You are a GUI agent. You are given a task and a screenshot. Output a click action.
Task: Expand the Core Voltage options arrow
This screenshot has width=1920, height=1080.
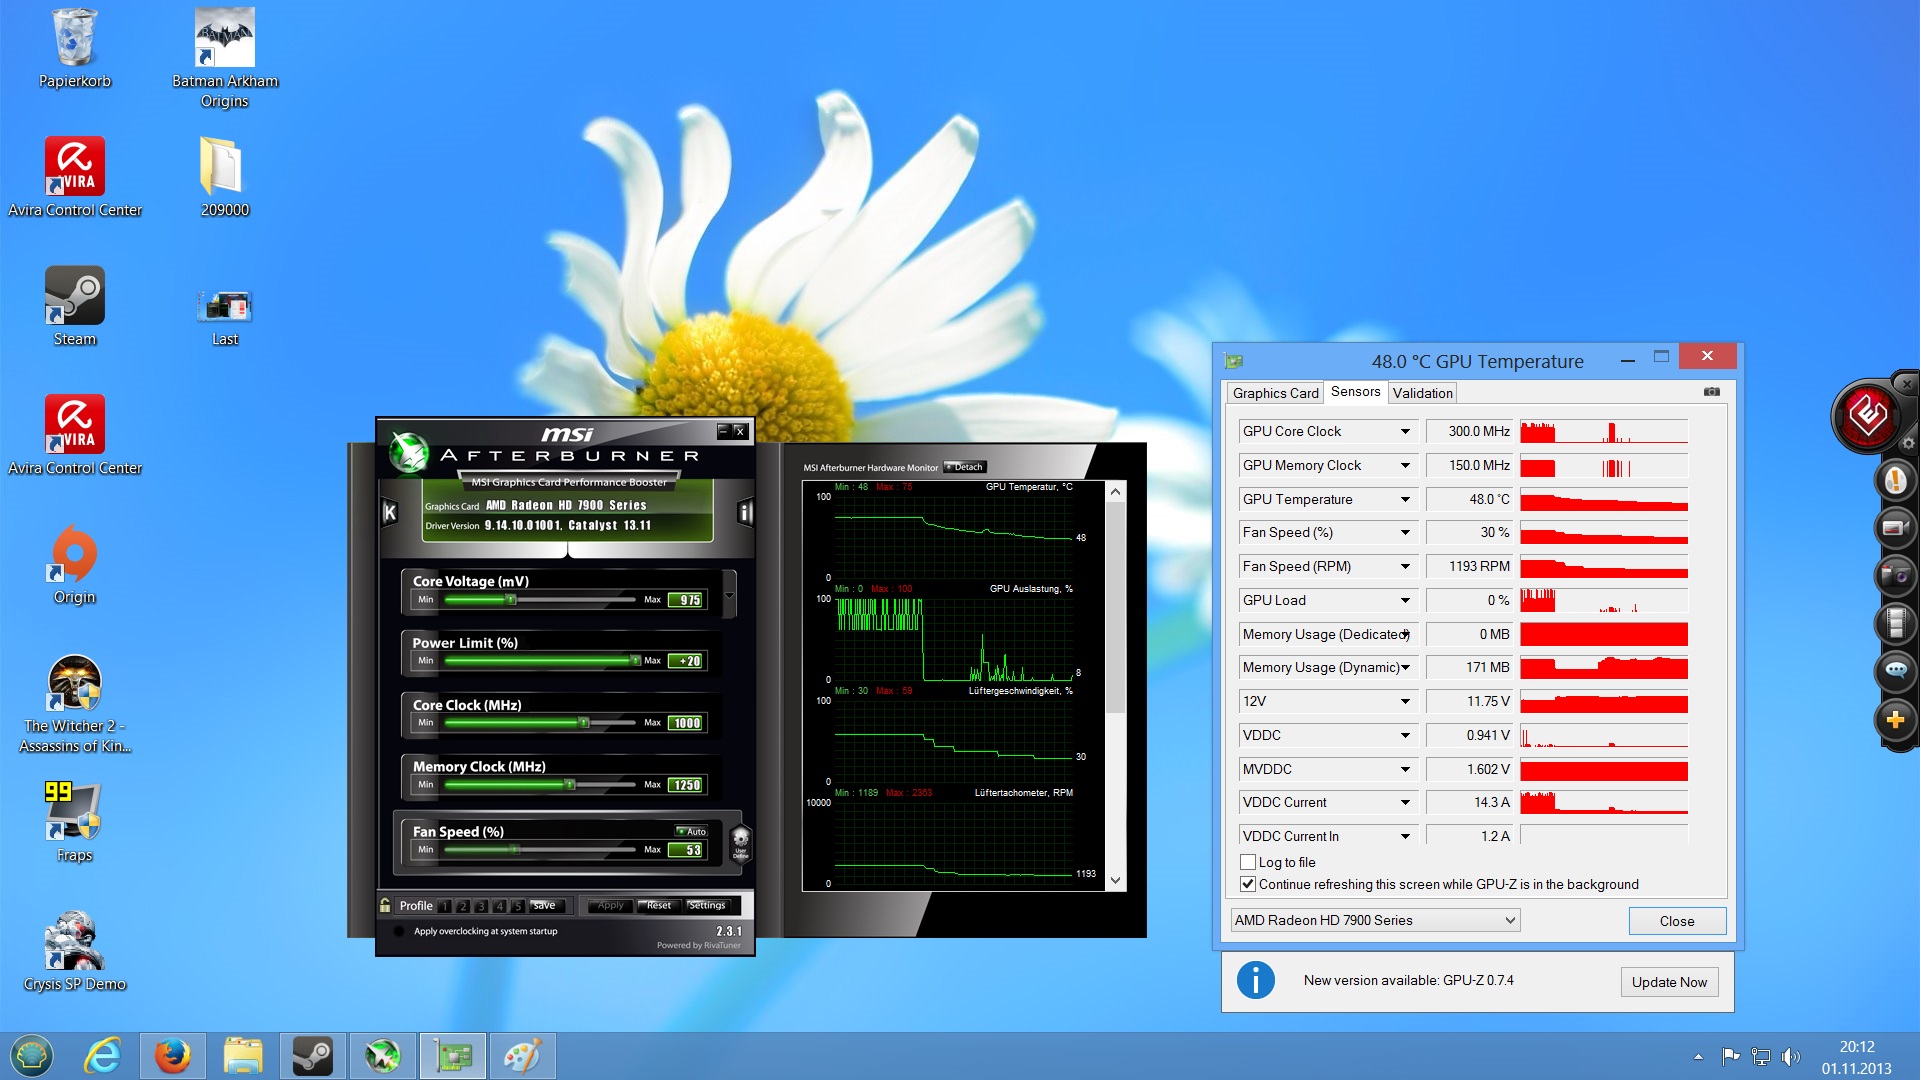click(x=729, y=595)
